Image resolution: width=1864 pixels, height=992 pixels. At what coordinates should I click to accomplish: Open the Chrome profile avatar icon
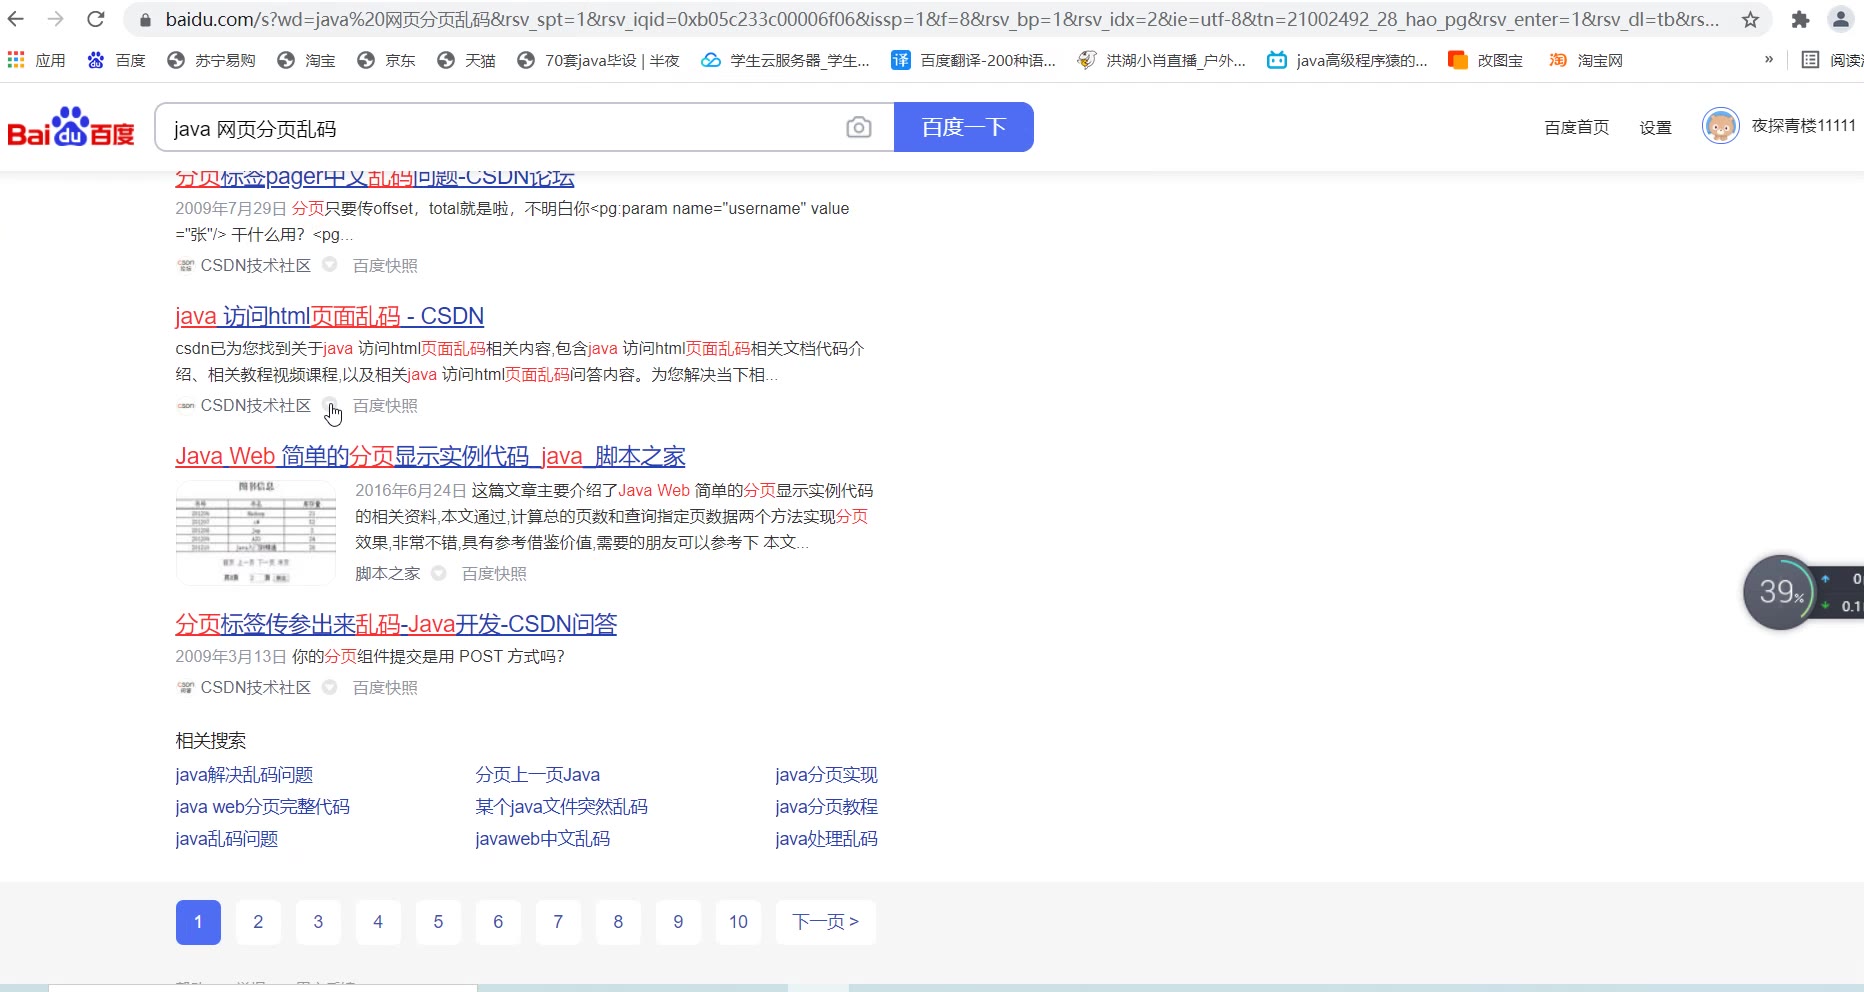pos(1840,19)
